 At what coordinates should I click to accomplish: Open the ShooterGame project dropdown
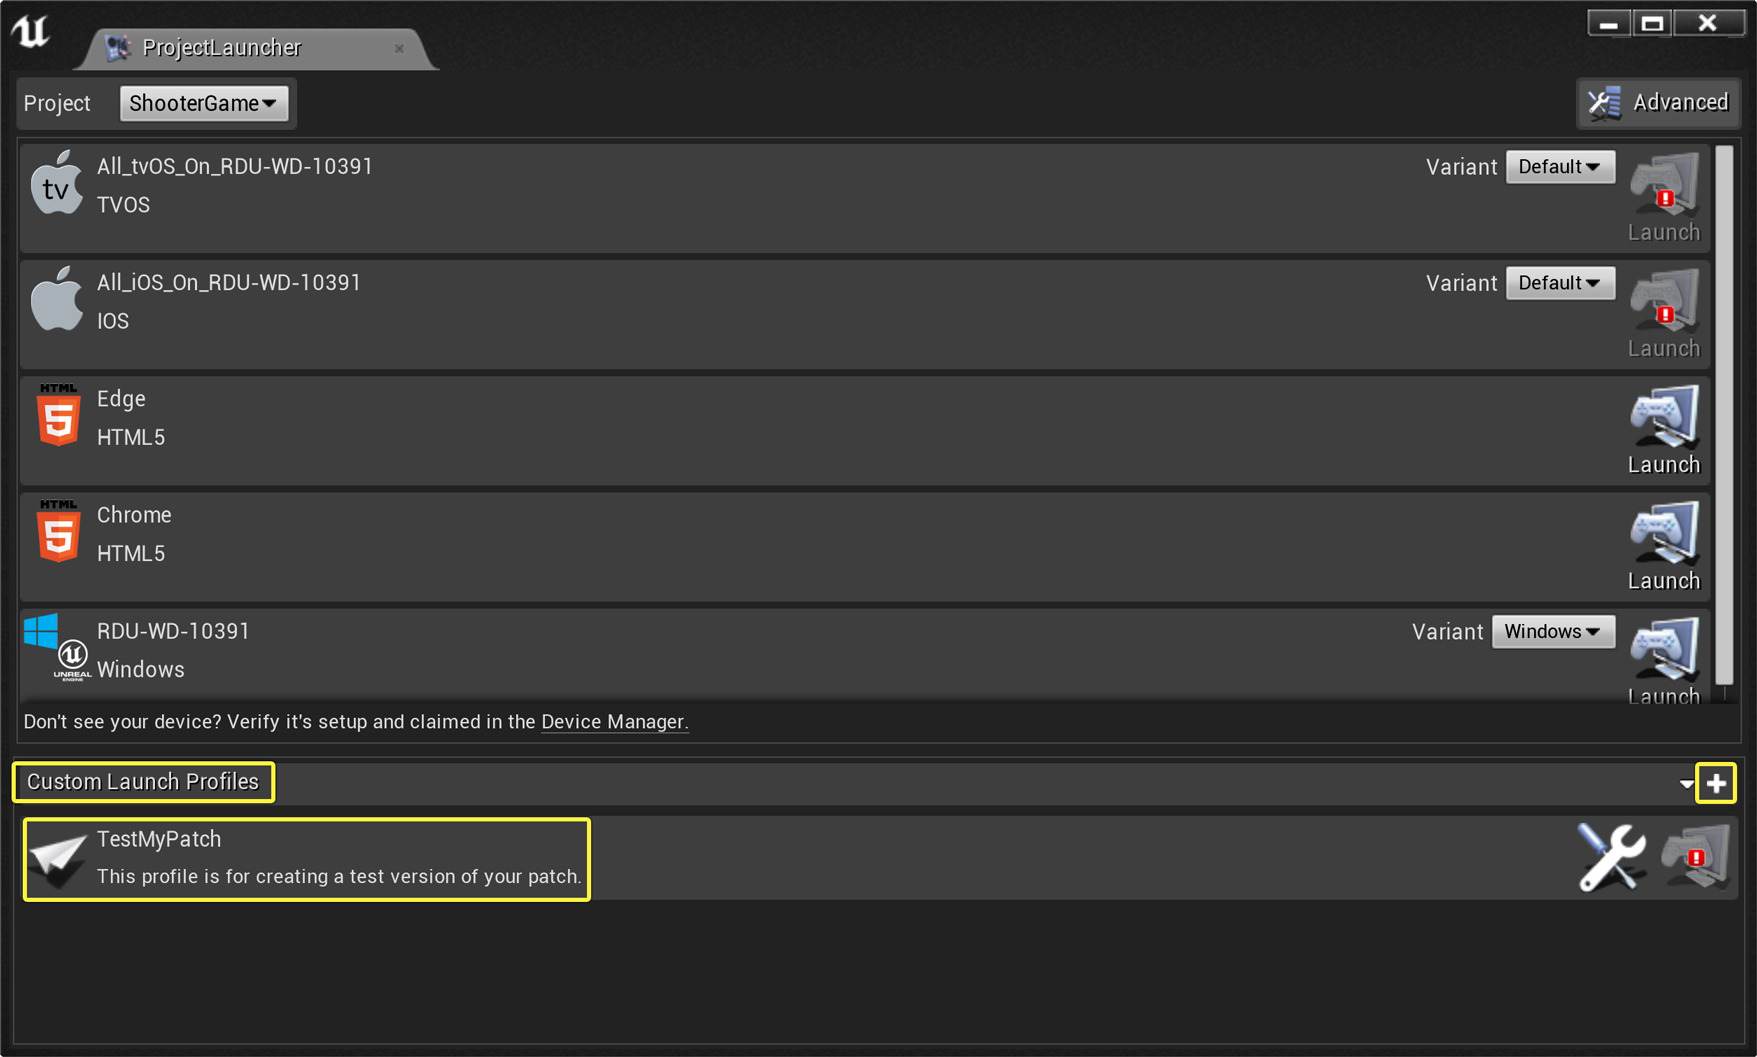[x=203, y=103]
